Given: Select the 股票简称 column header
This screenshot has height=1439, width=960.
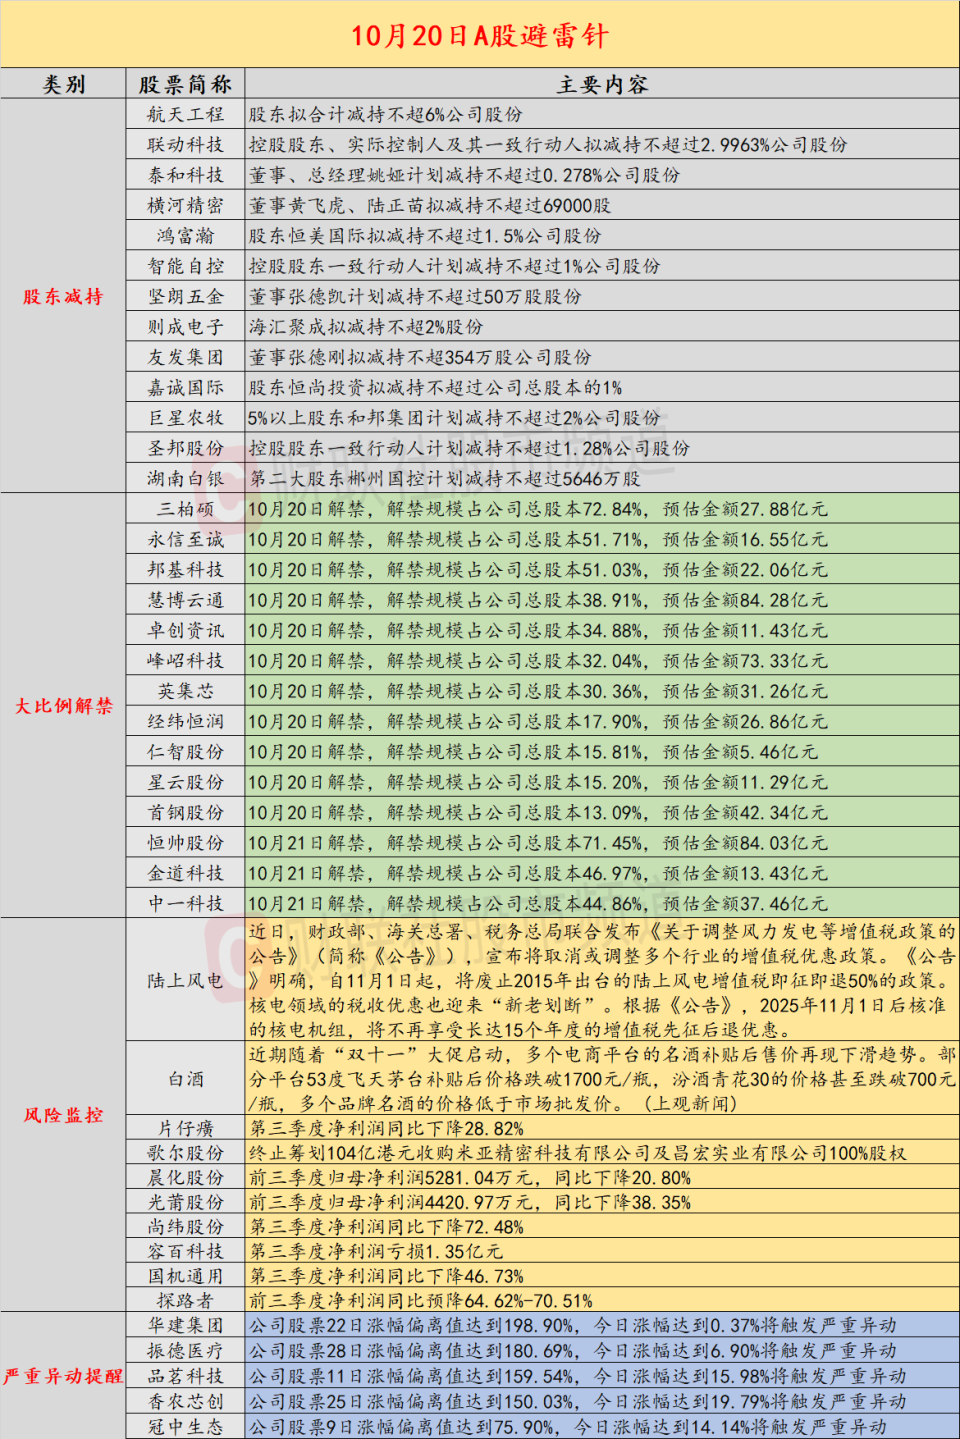Looking at the screenshot, I should click(185, 83).
